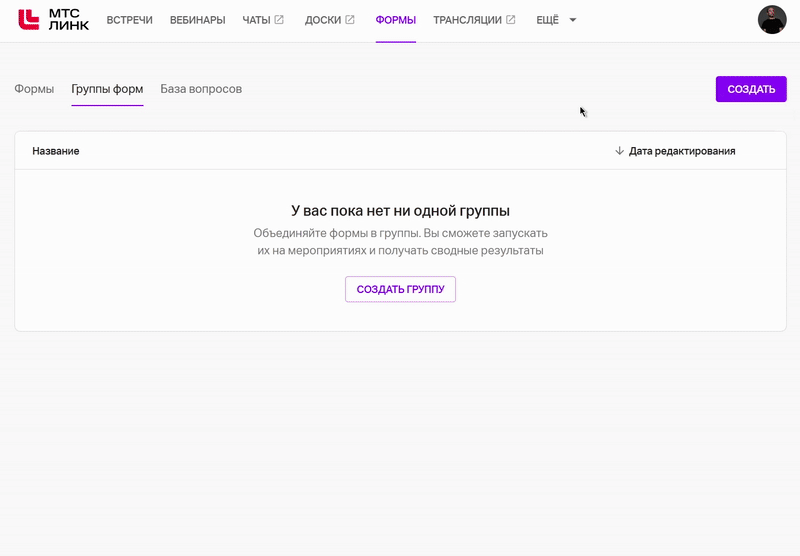Switch to the Формы sub-tab
This screenshot has height=556, width=800.
[34, 89]
